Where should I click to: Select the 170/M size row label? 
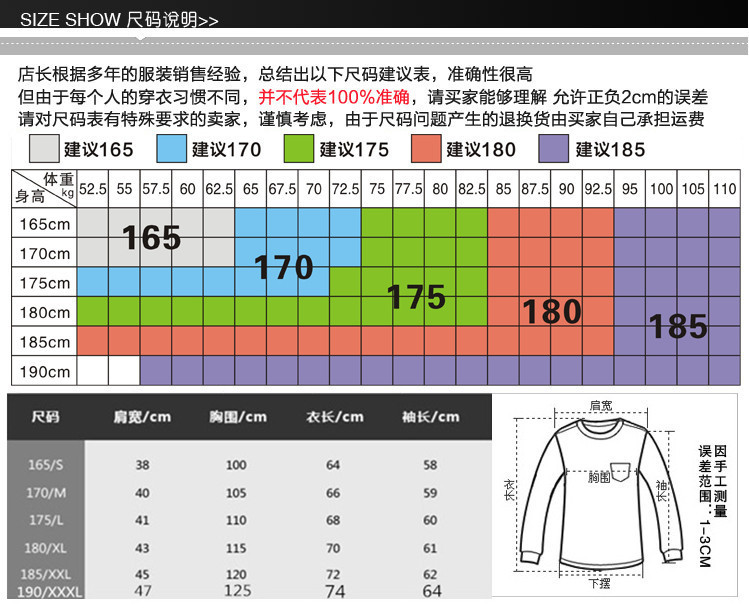[x=46, y=492]
